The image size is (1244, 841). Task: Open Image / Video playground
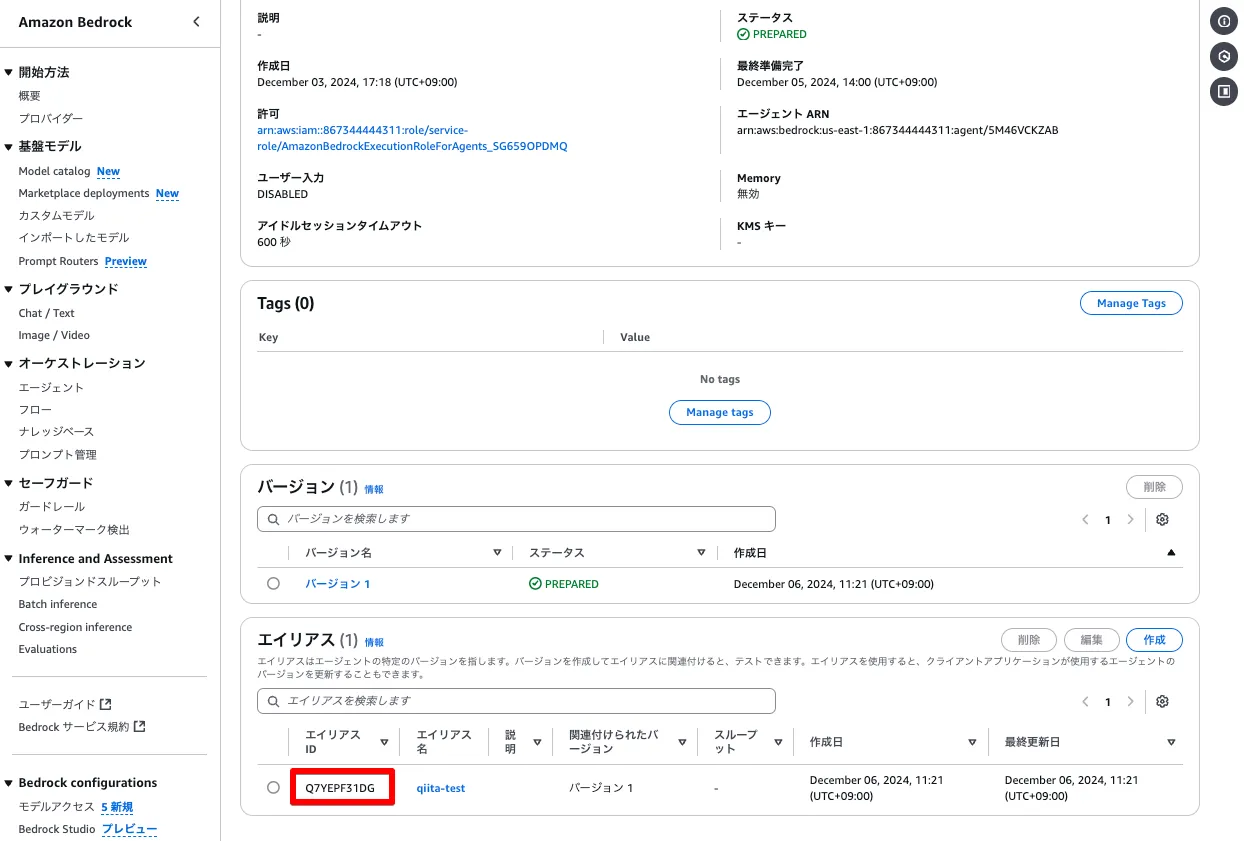(54, 335)
